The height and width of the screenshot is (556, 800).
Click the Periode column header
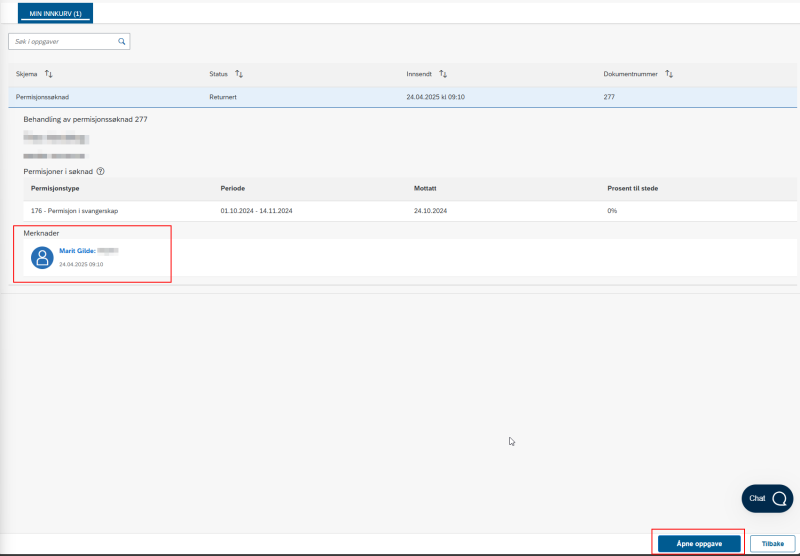click(x=233, y=188)
